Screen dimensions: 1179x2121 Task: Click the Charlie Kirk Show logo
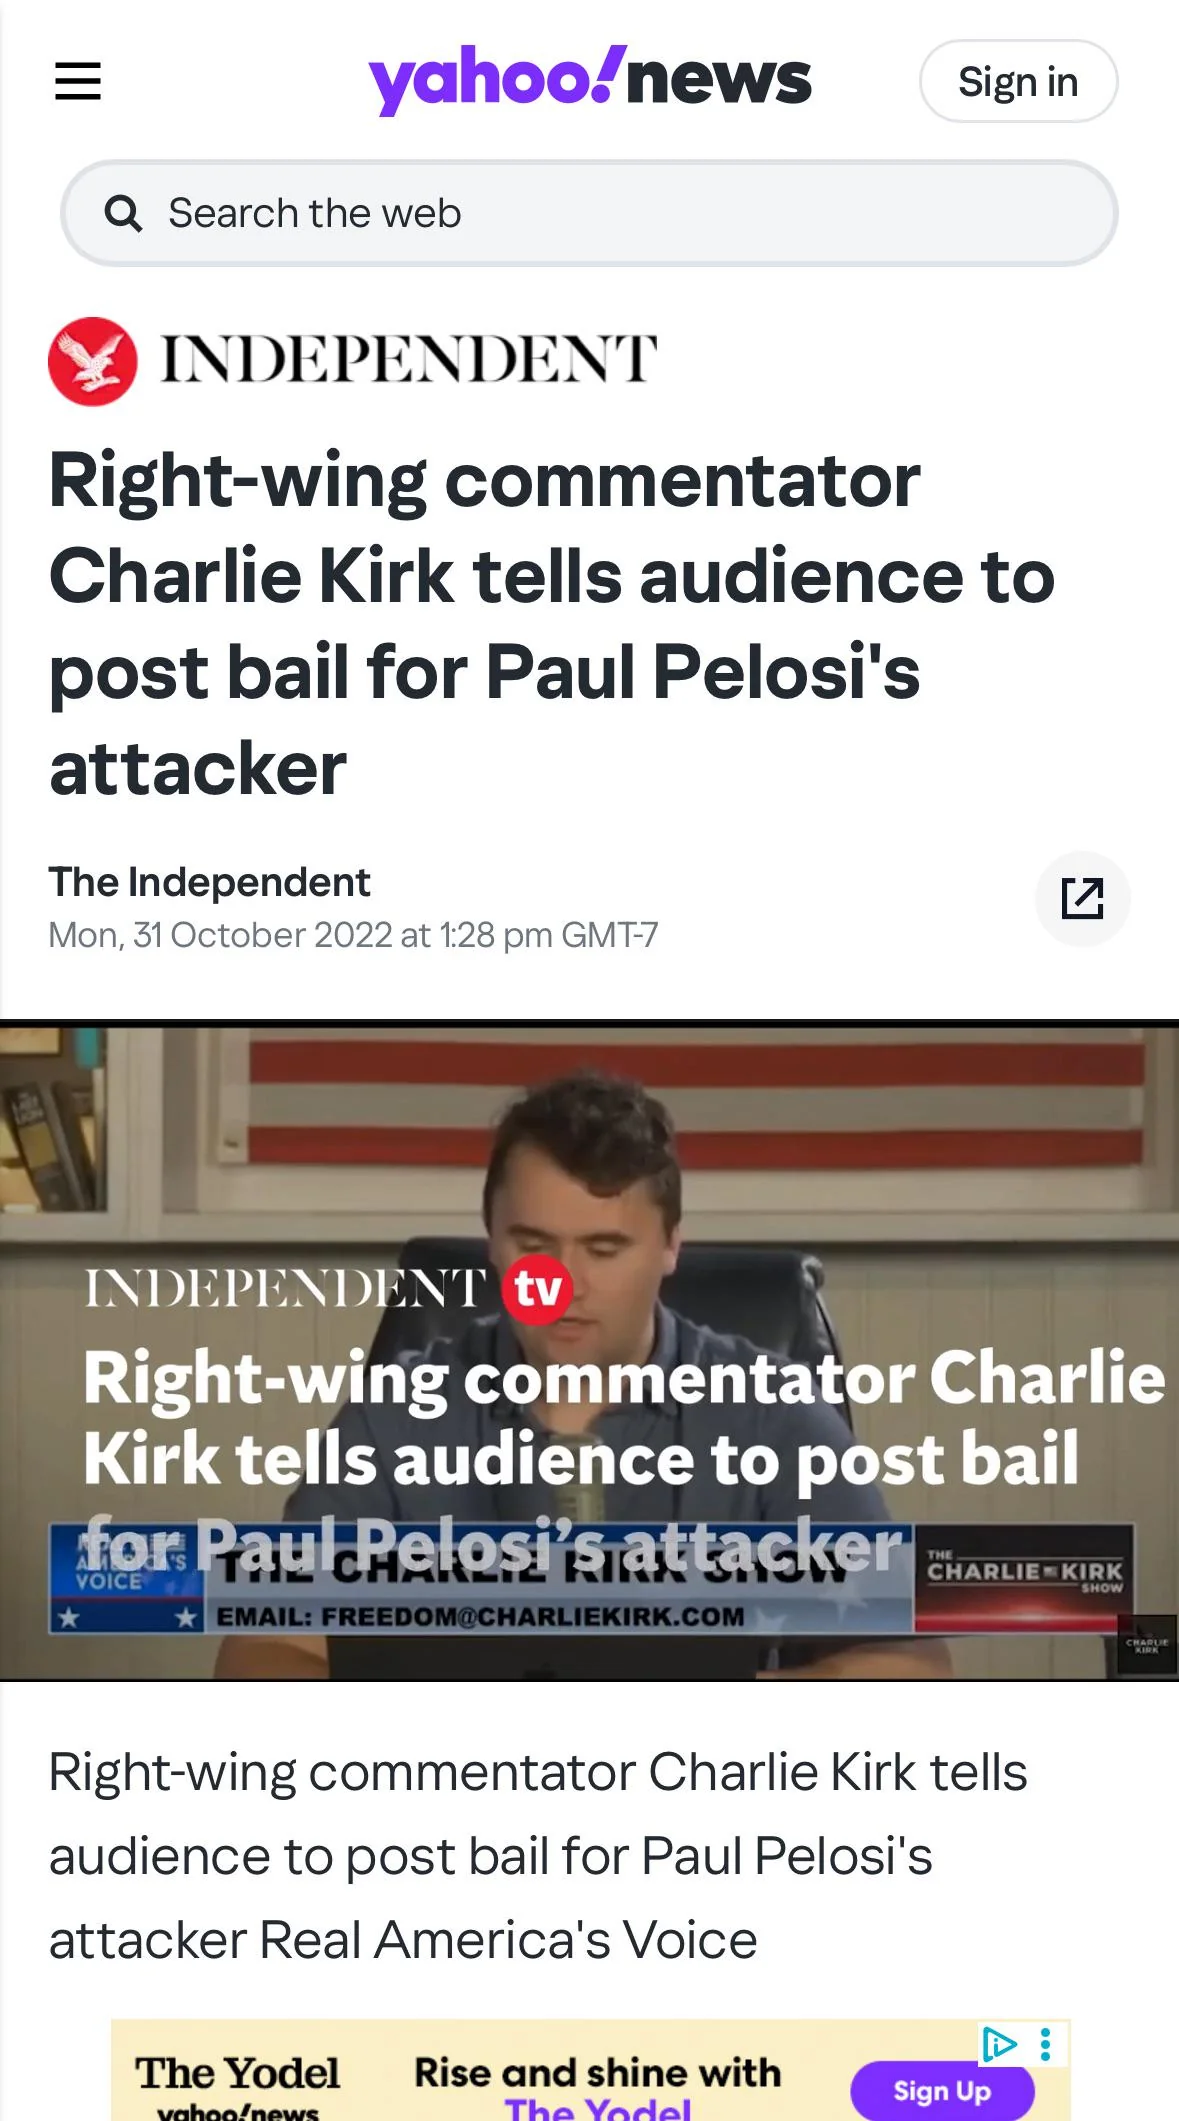(x=1025, y=1573)
